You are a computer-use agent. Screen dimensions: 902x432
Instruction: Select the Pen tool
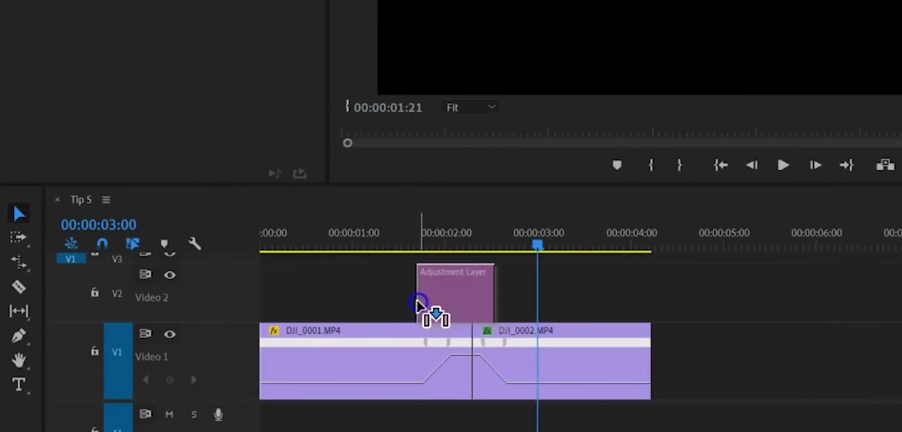coord(18,335)
